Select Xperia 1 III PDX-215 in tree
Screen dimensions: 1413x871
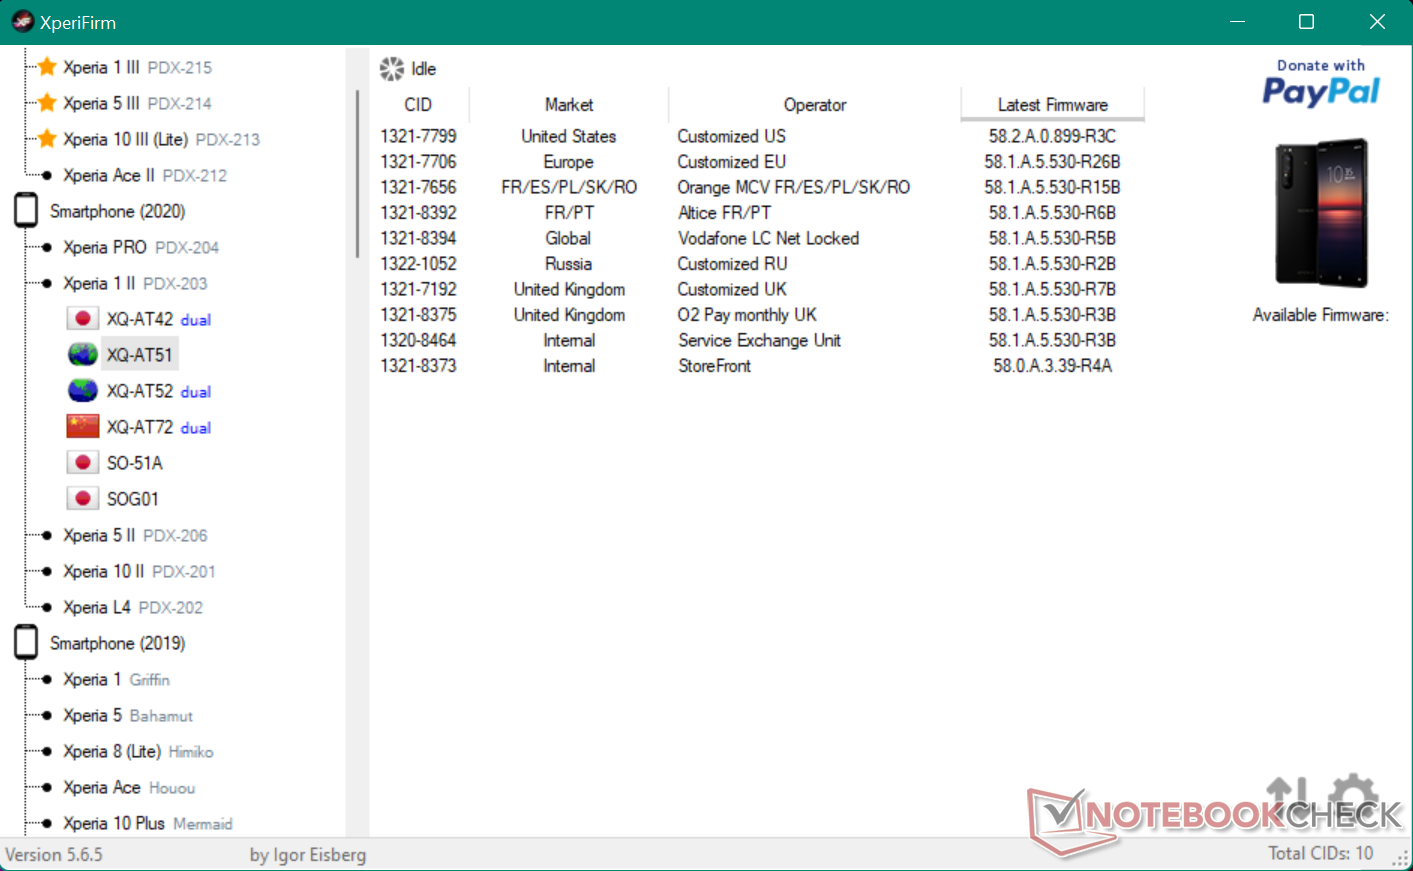[137, 67]
